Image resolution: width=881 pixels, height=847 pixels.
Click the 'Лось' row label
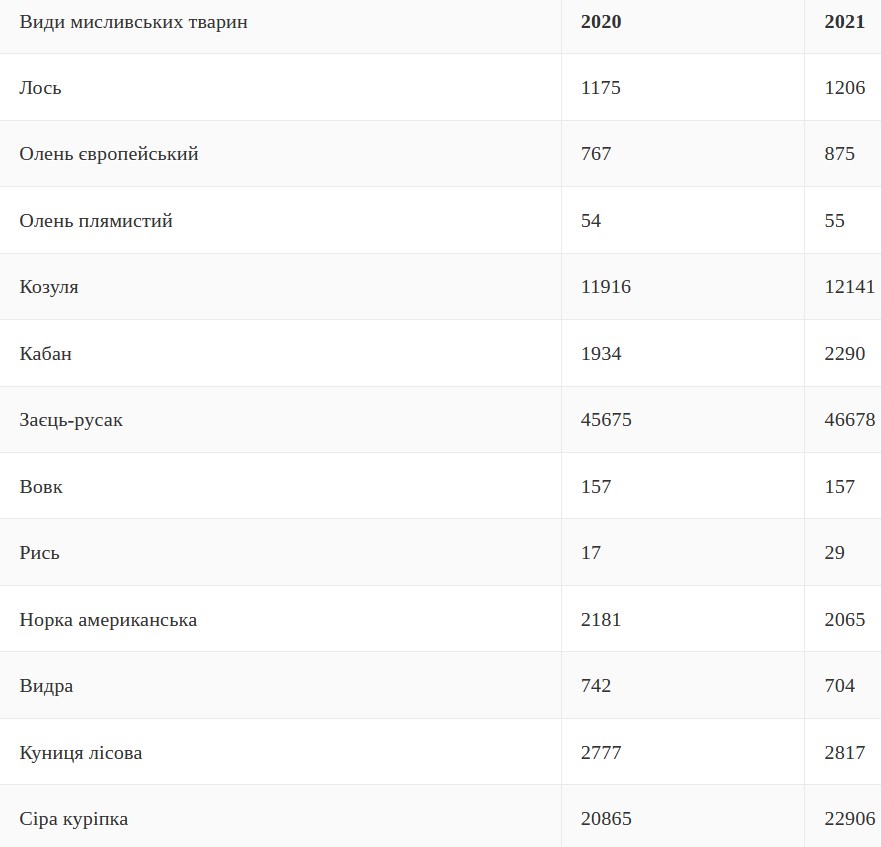click(41, 88)
